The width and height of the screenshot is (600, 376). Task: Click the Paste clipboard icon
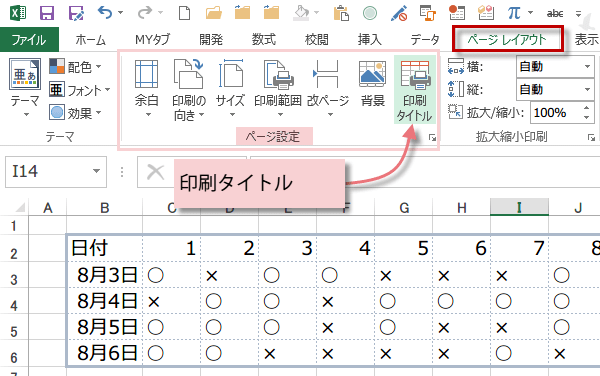pos(341,13)
